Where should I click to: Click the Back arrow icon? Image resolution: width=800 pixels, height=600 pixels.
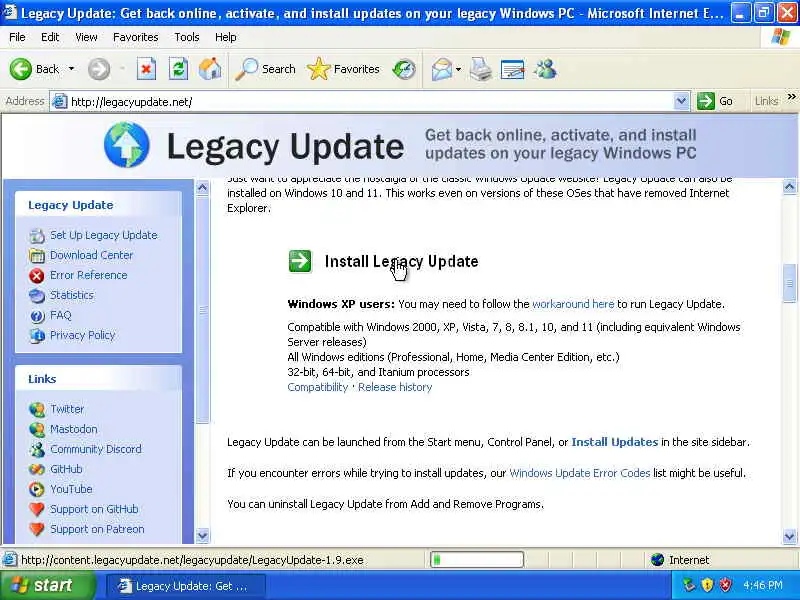(20, 69)
